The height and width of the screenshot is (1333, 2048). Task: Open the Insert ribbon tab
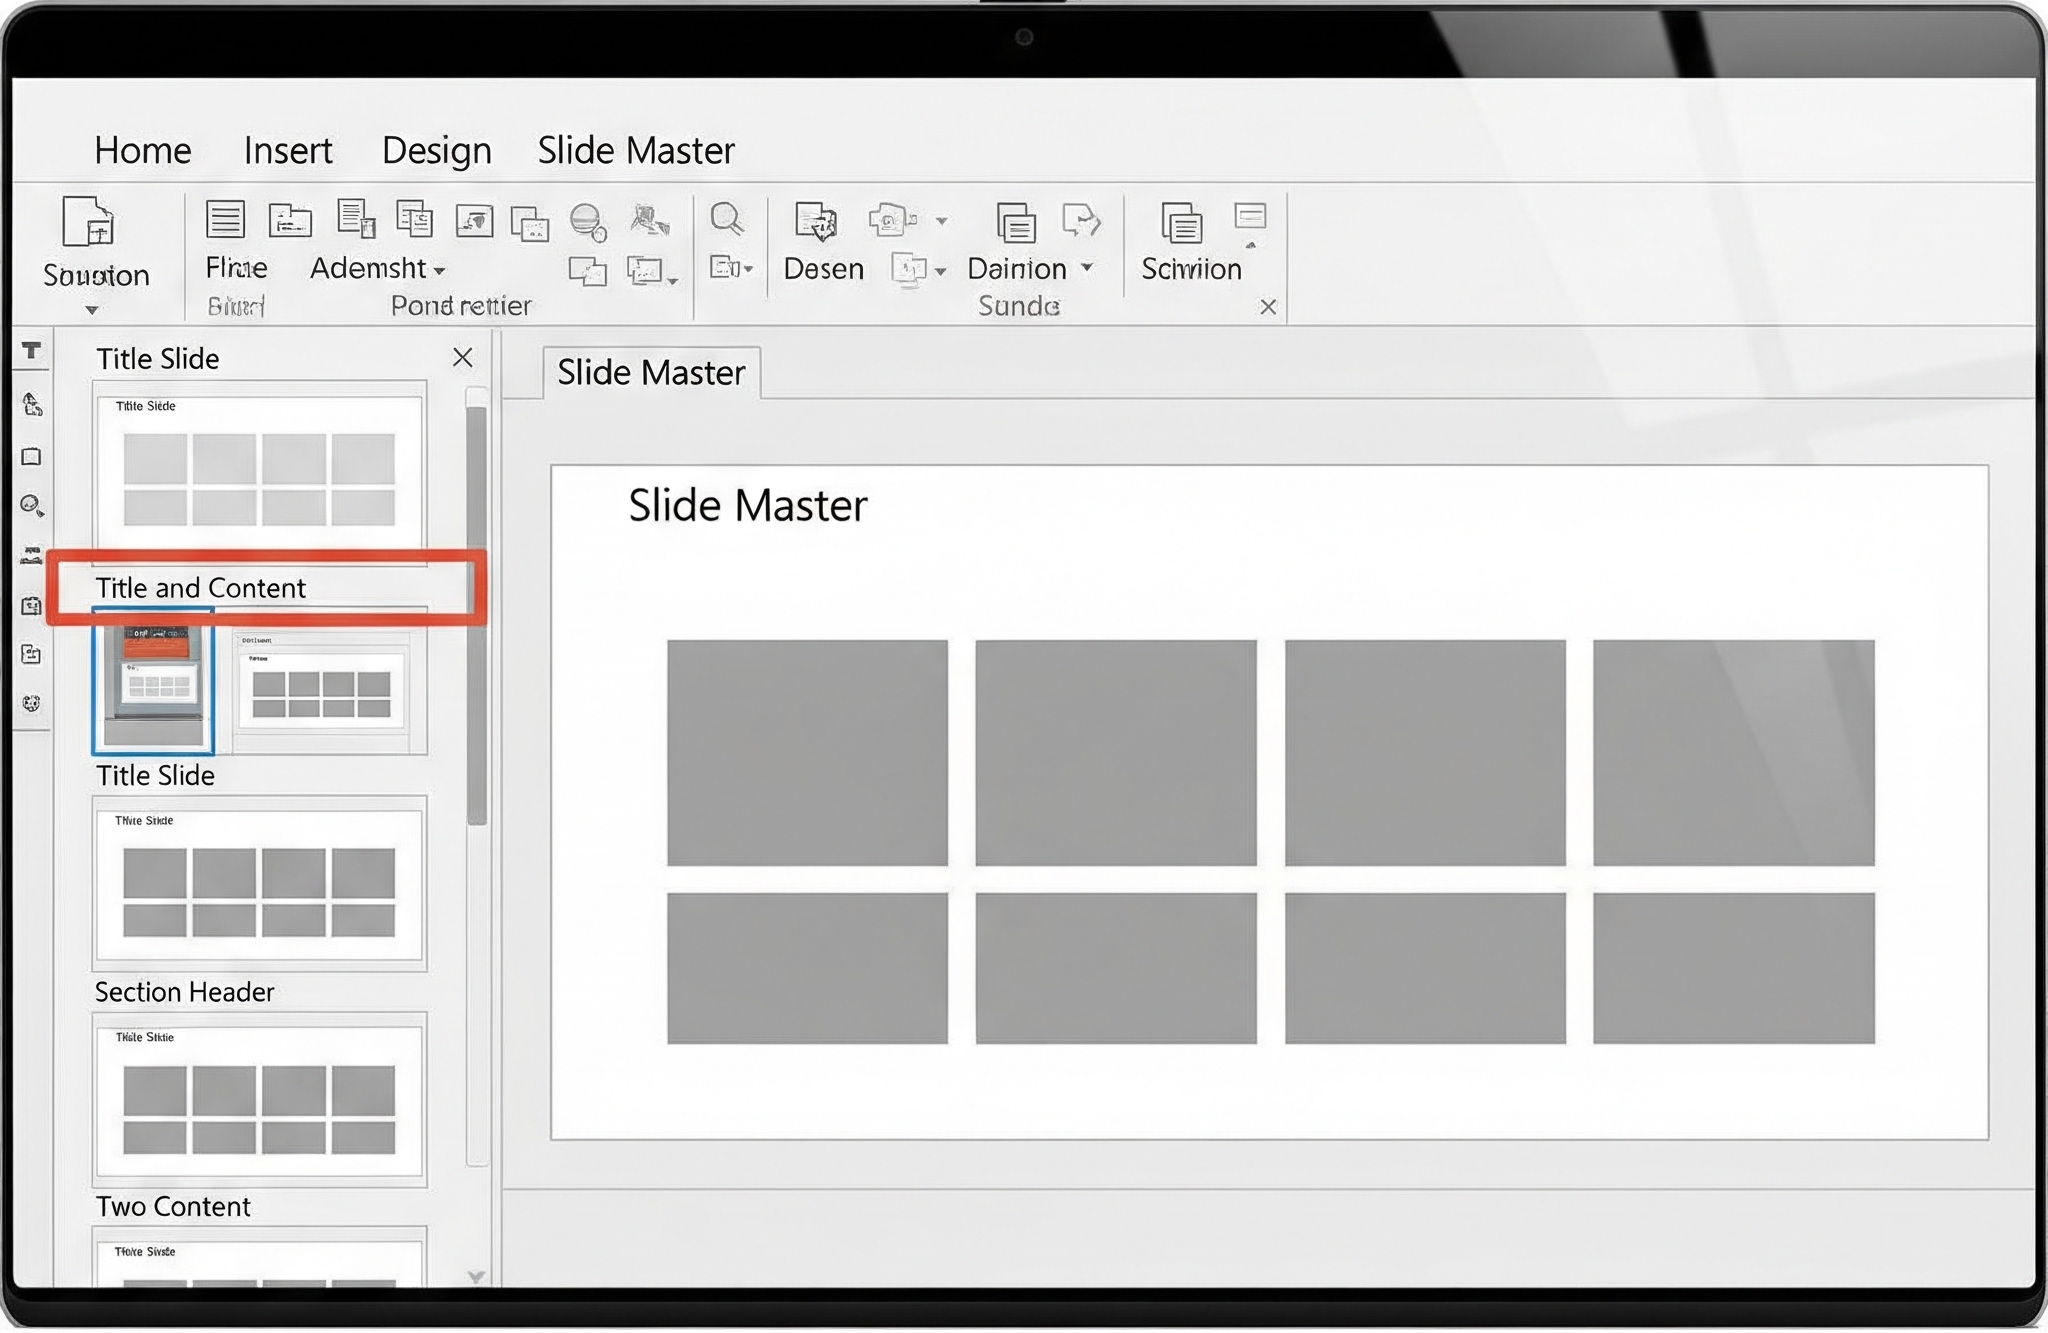pos(288,151)
